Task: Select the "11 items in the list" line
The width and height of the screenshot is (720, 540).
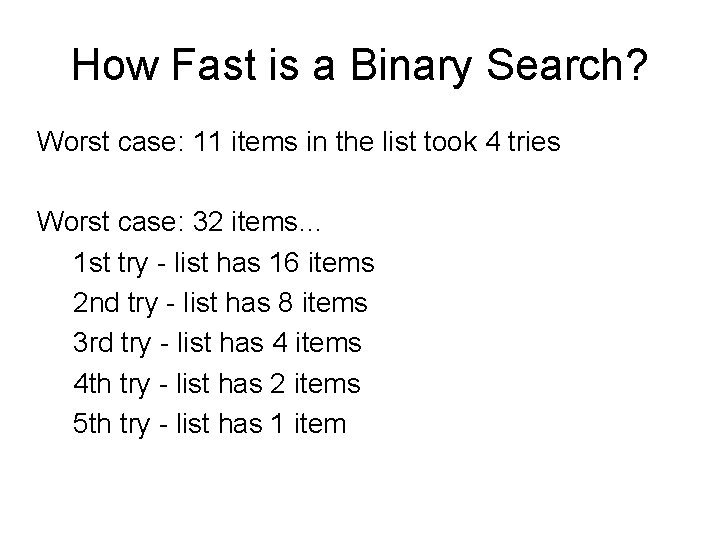Action: point(298,142)
